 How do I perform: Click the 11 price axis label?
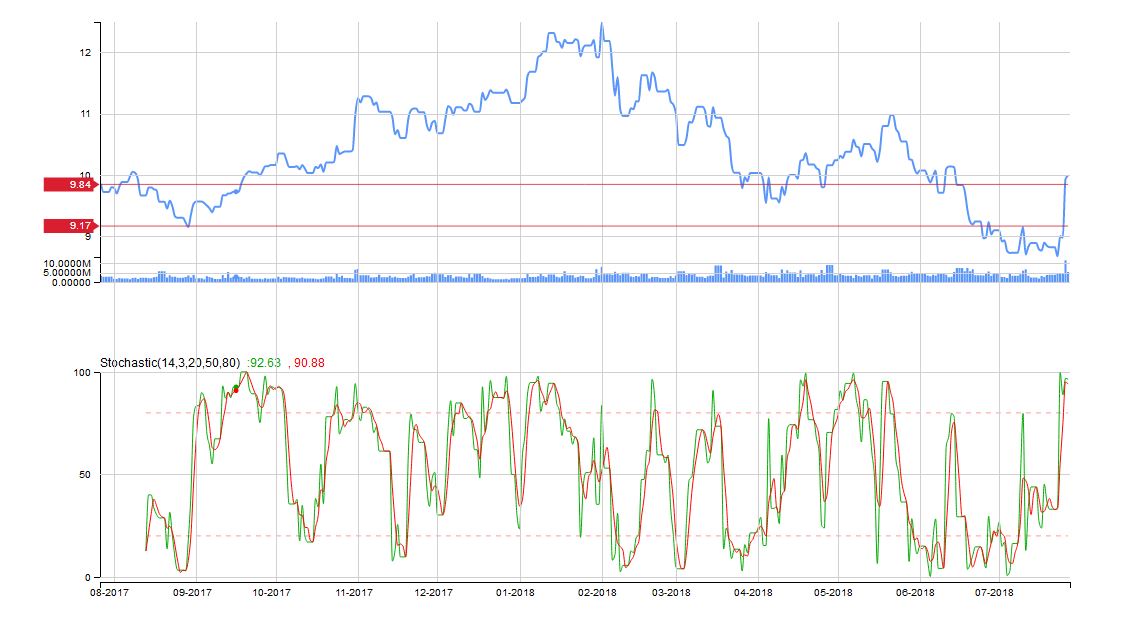coord(85,114)
